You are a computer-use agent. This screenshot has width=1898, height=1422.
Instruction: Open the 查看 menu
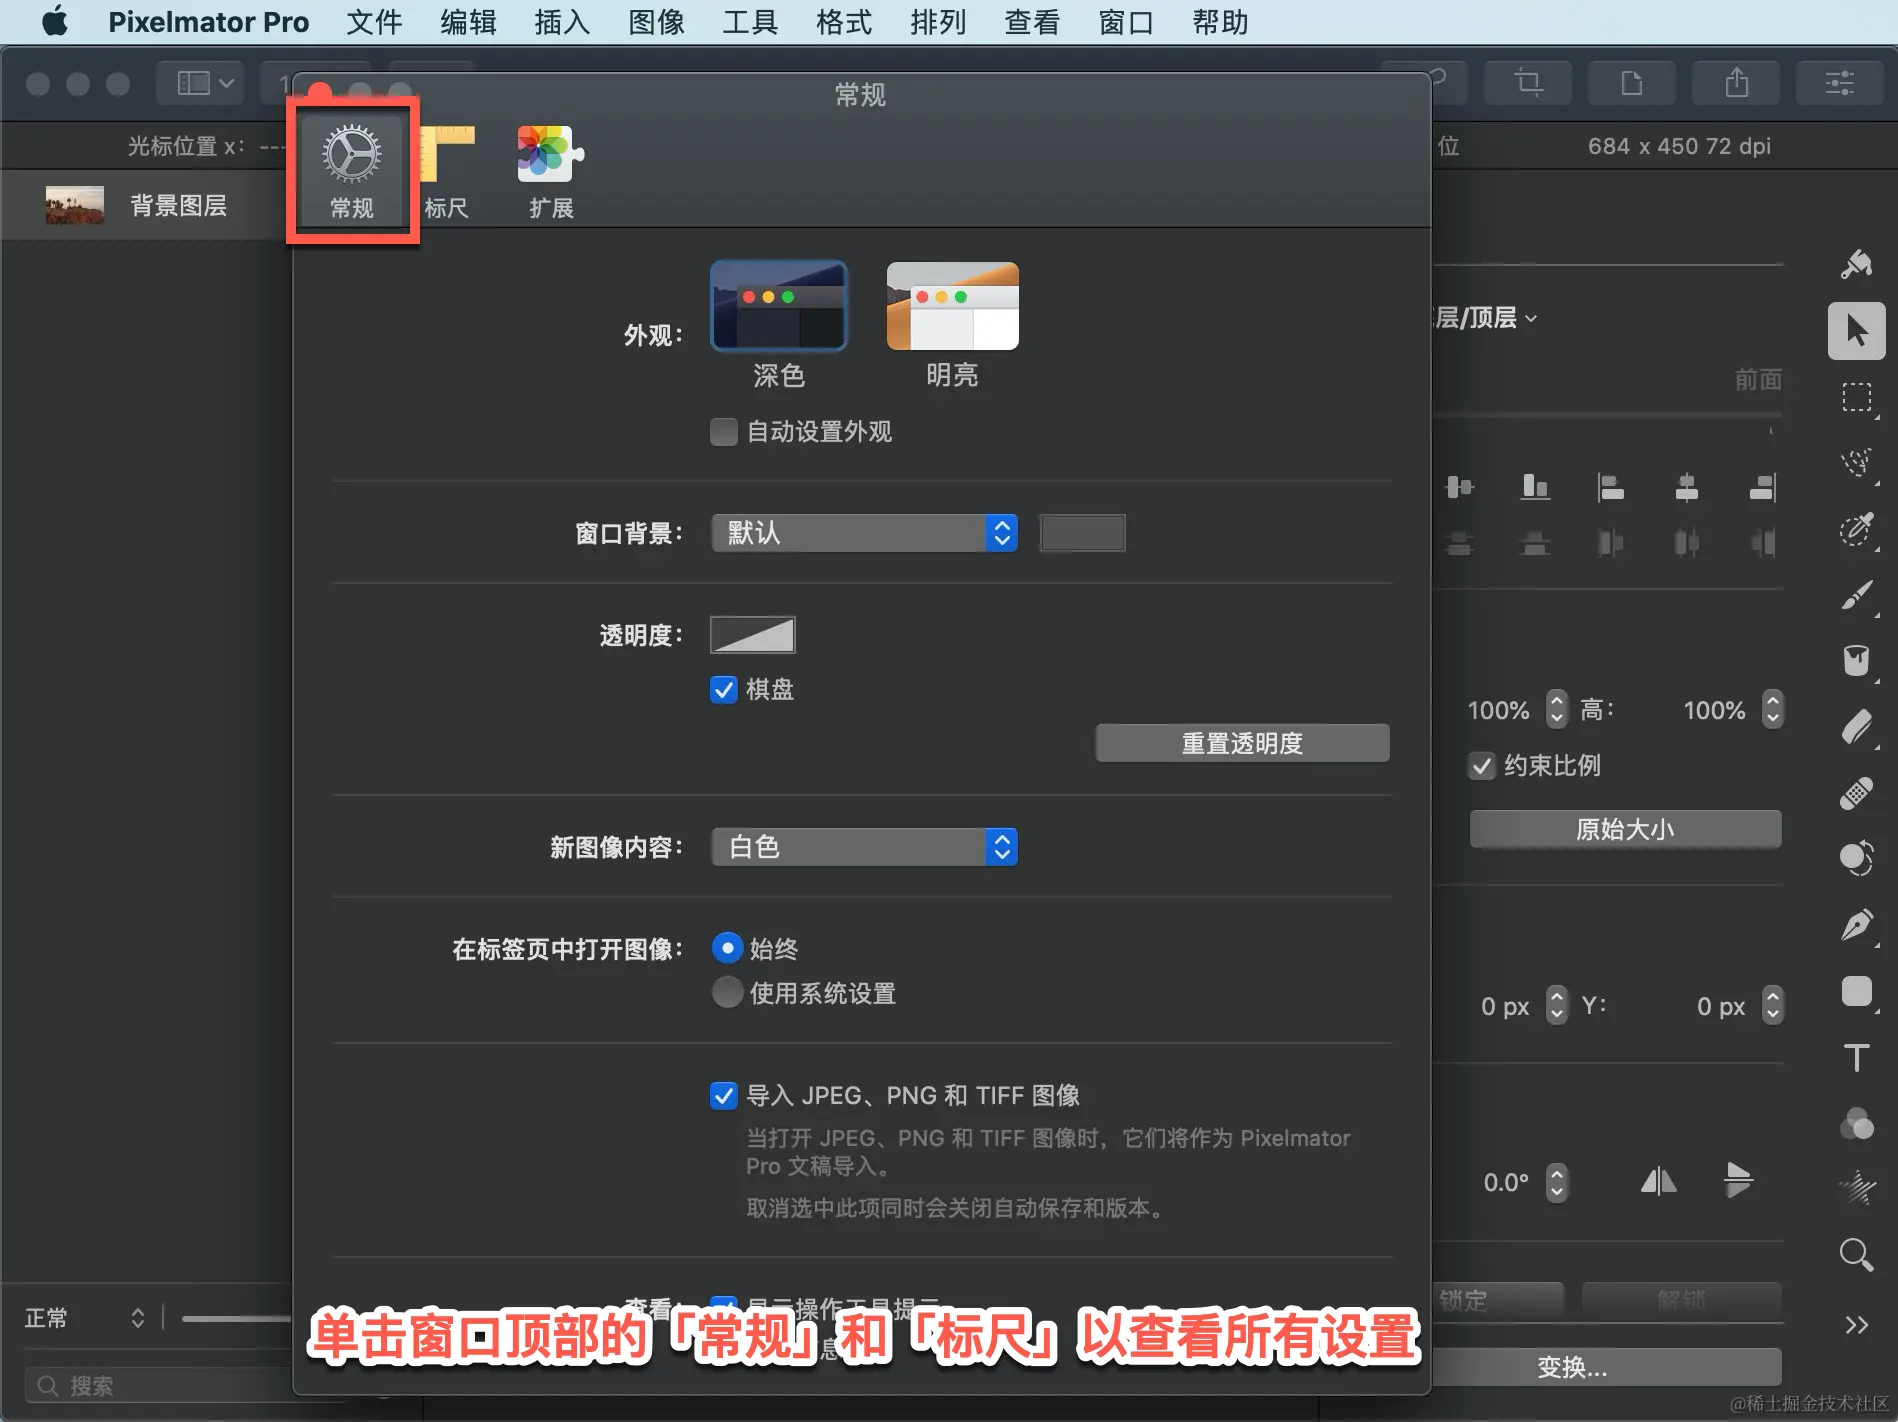click(1032, 22)
